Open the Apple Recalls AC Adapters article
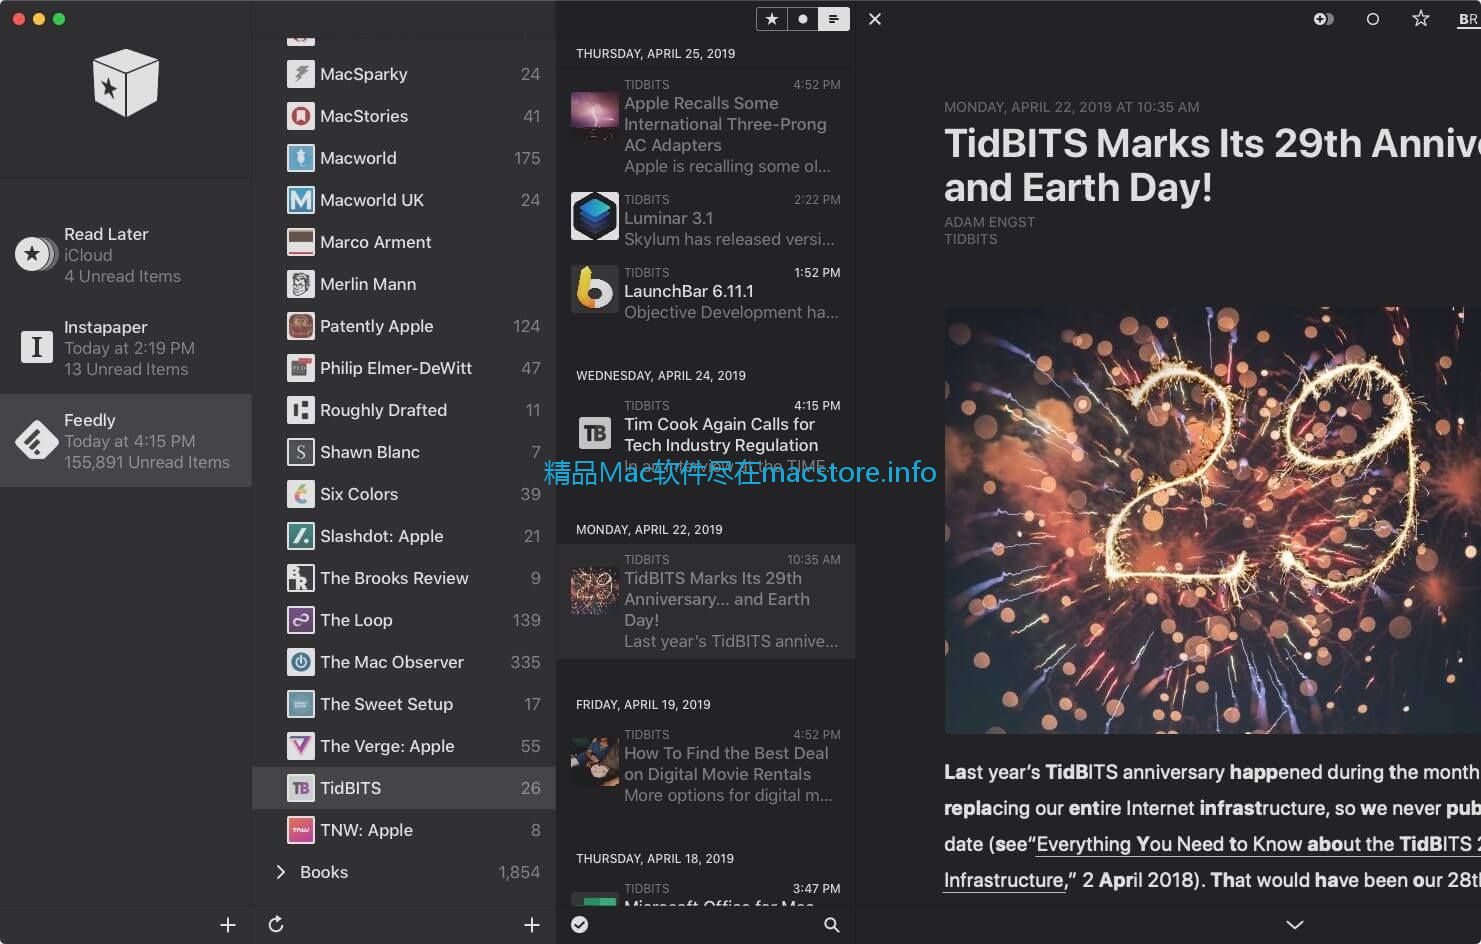The image size is (1481, 944). [706, 126]
